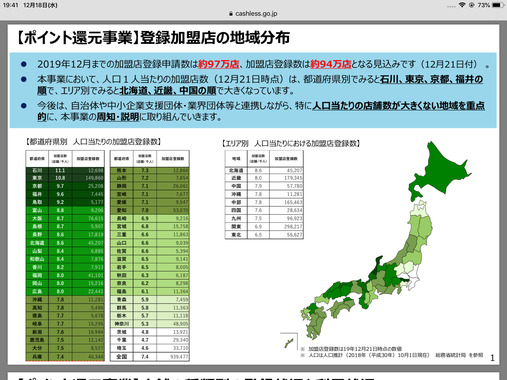Viewport: 507px width, 380px height.
Task: Tap the 島根 cell in prefecture table
Action: pos(37,226)
